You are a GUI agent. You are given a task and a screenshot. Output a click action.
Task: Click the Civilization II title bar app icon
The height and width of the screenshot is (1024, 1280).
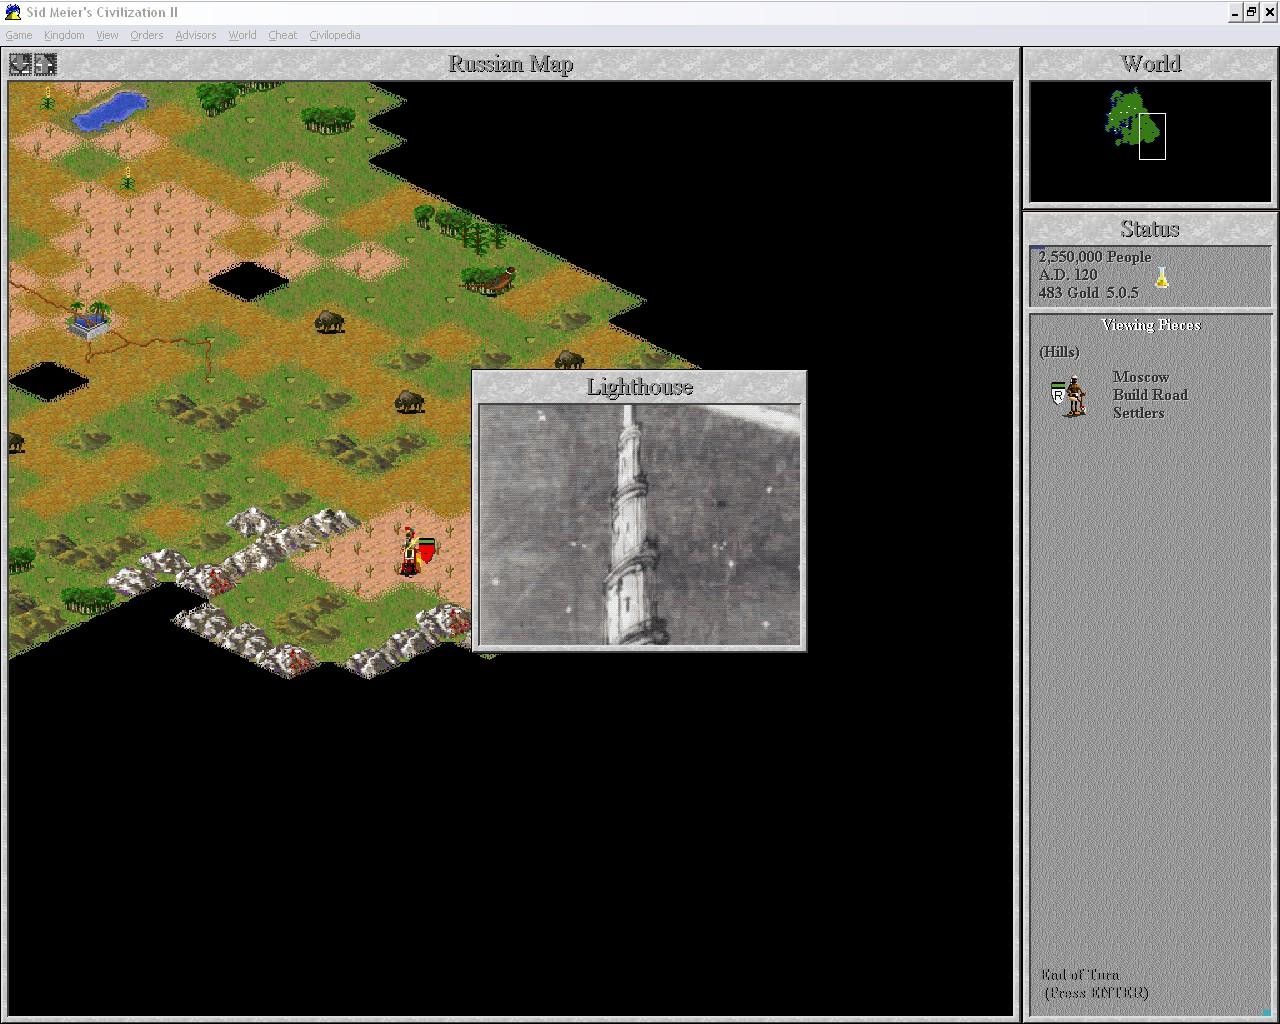pos(13,12)
